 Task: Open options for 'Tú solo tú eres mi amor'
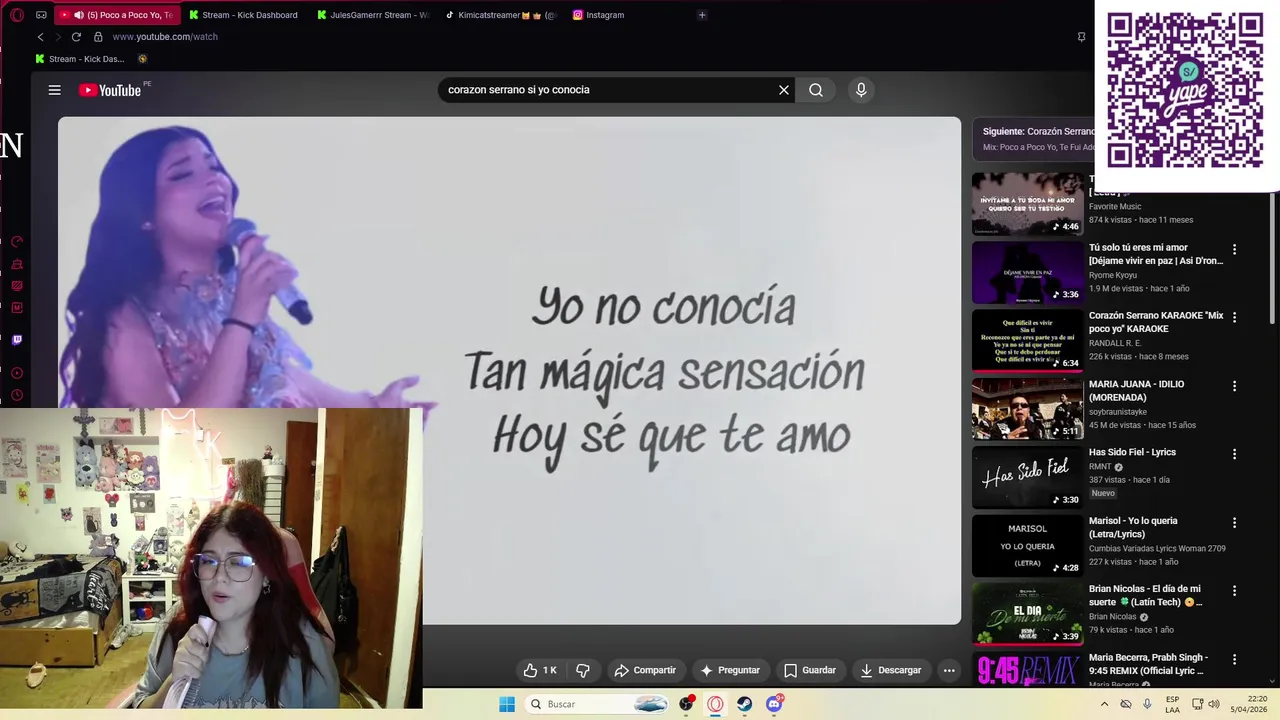coord(1234,249)
